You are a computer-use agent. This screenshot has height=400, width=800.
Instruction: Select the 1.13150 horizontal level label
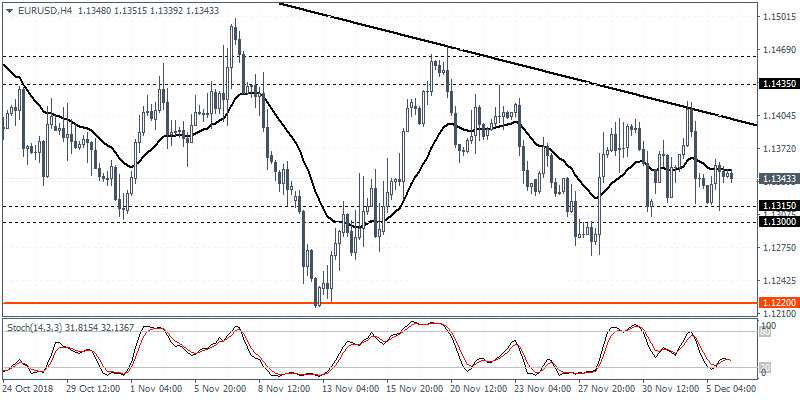[x=778, y=206]
